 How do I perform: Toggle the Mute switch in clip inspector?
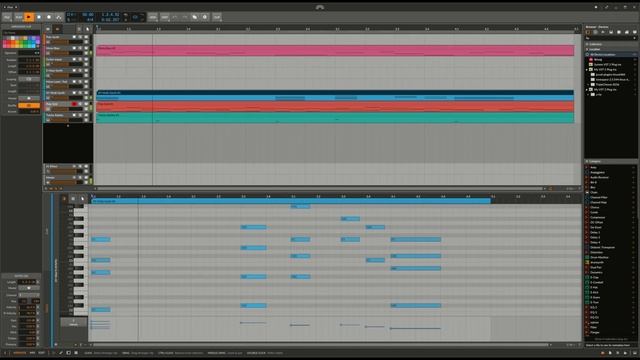[x=29, y=98]
